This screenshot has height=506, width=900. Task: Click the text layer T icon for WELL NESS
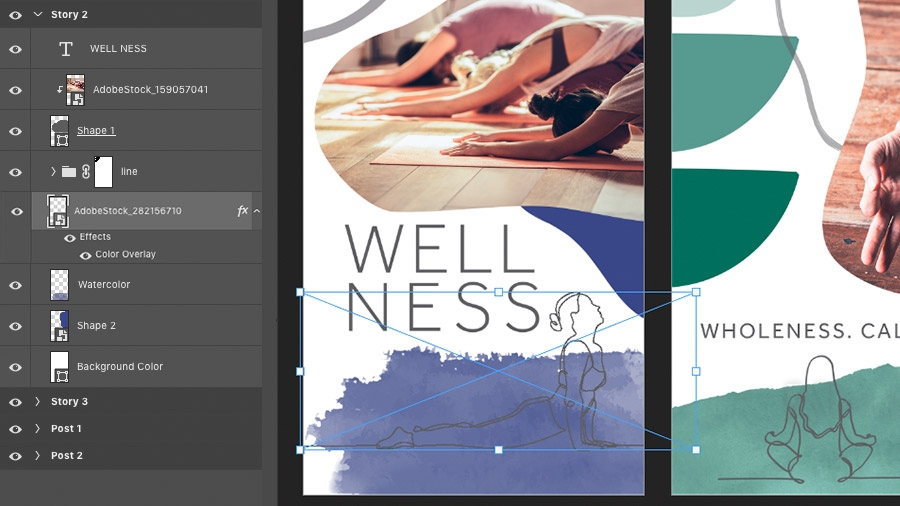click(66, 49)
